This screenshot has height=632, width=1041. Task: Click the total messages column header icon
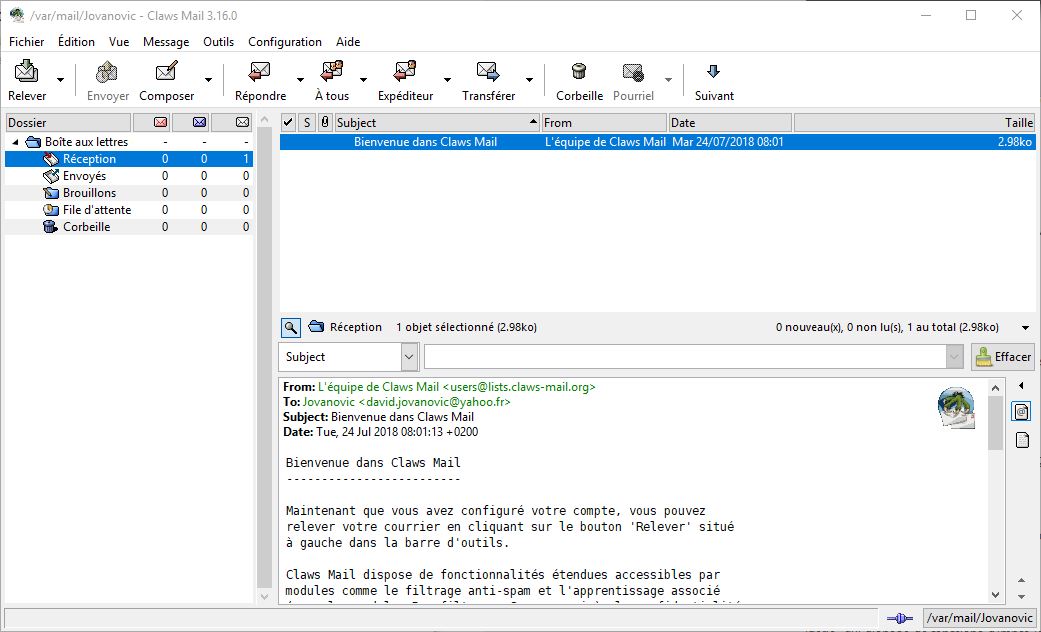point(242,122)
